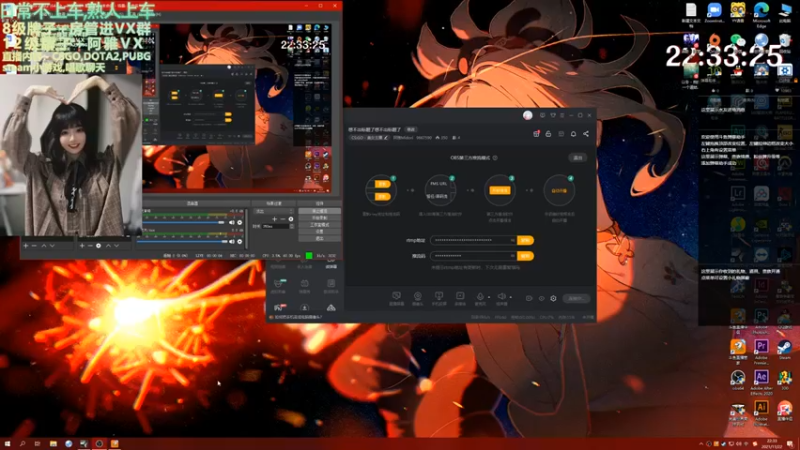The width and height of the screenshot is (800, 450).
Task: Open settings gear of second mixer channel
Action: [x=239, y=241]
